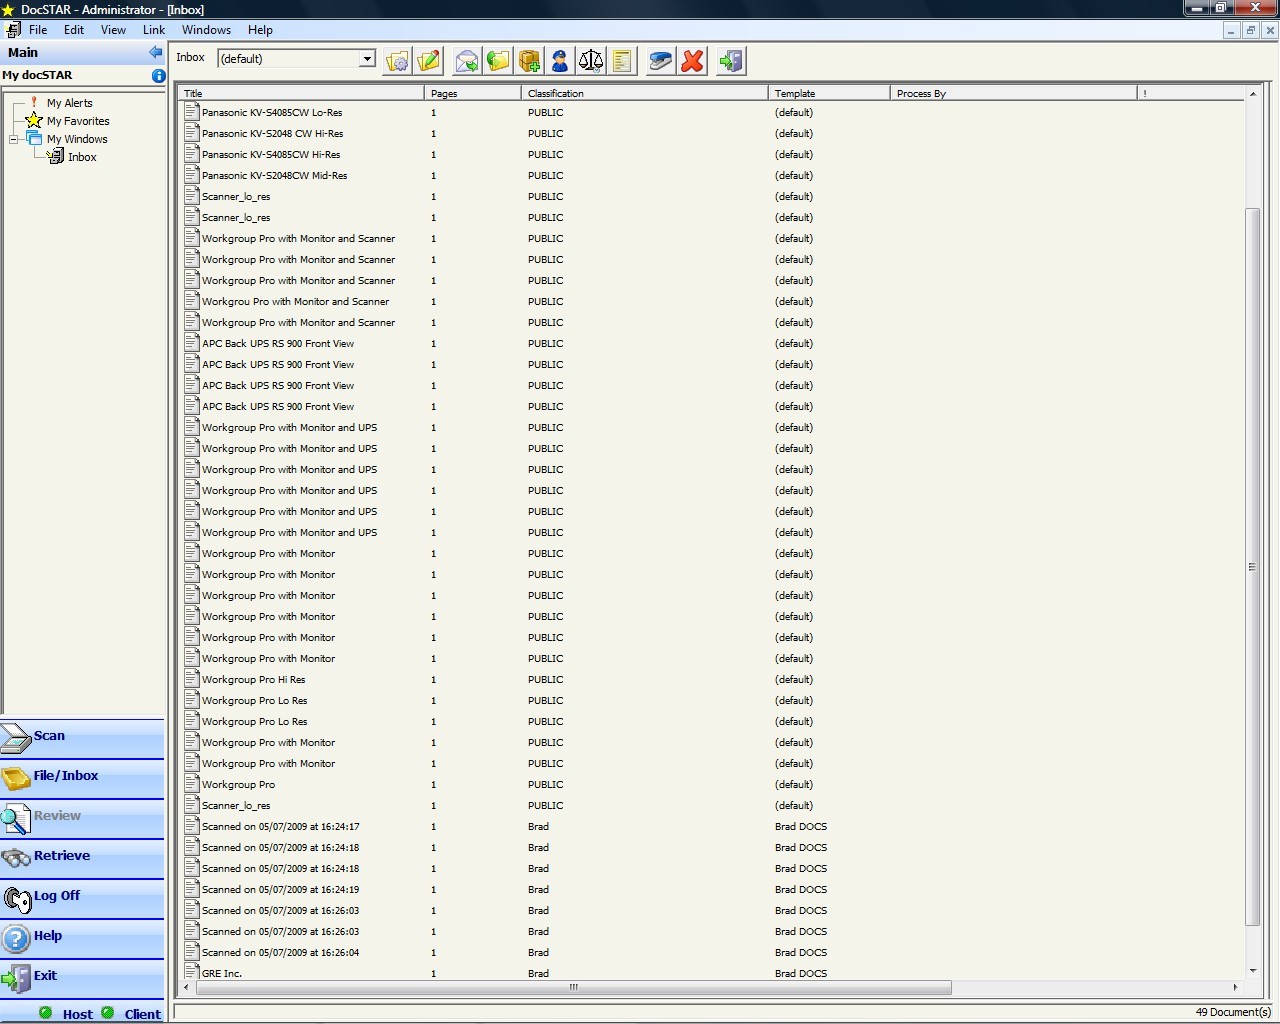Select the Panasonic KV-S2048CW Mid-Res document
Image resolution: width=1280 pixels, height=1024 pixels.
[275, 176]
